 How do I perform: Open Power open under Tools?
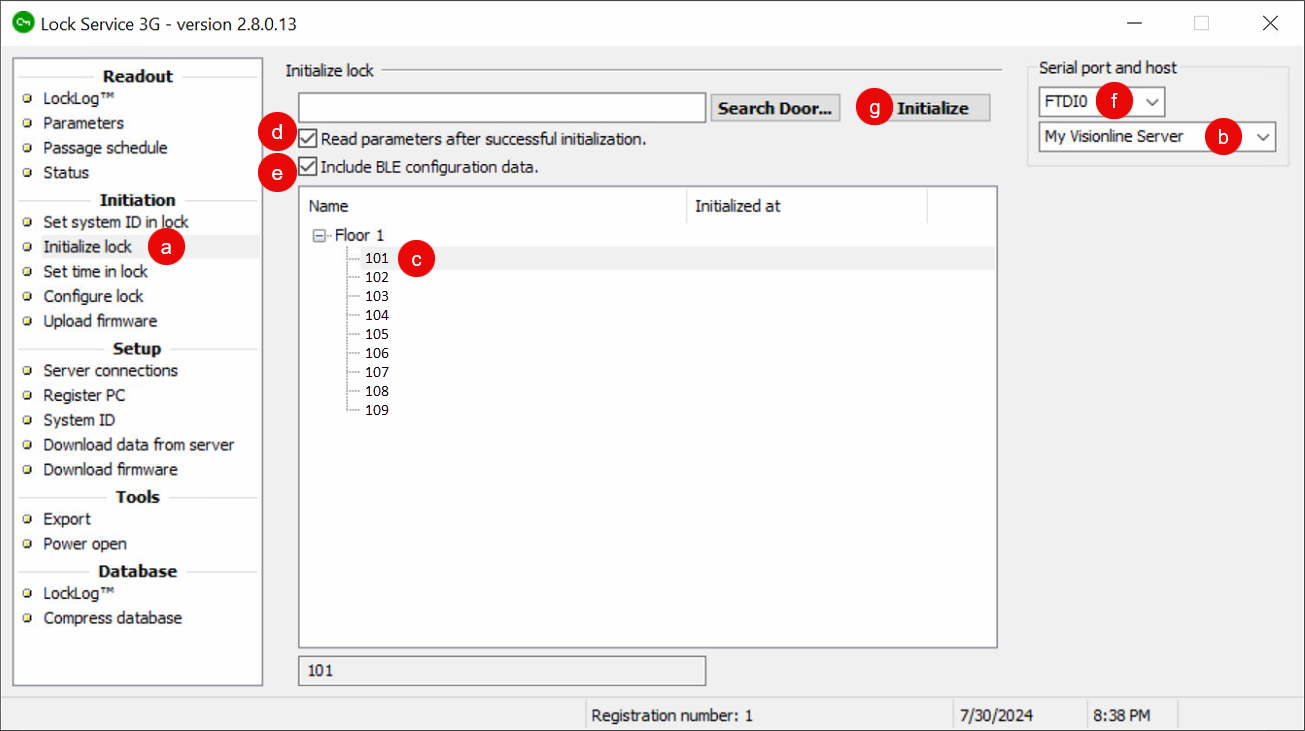point(85,544)
